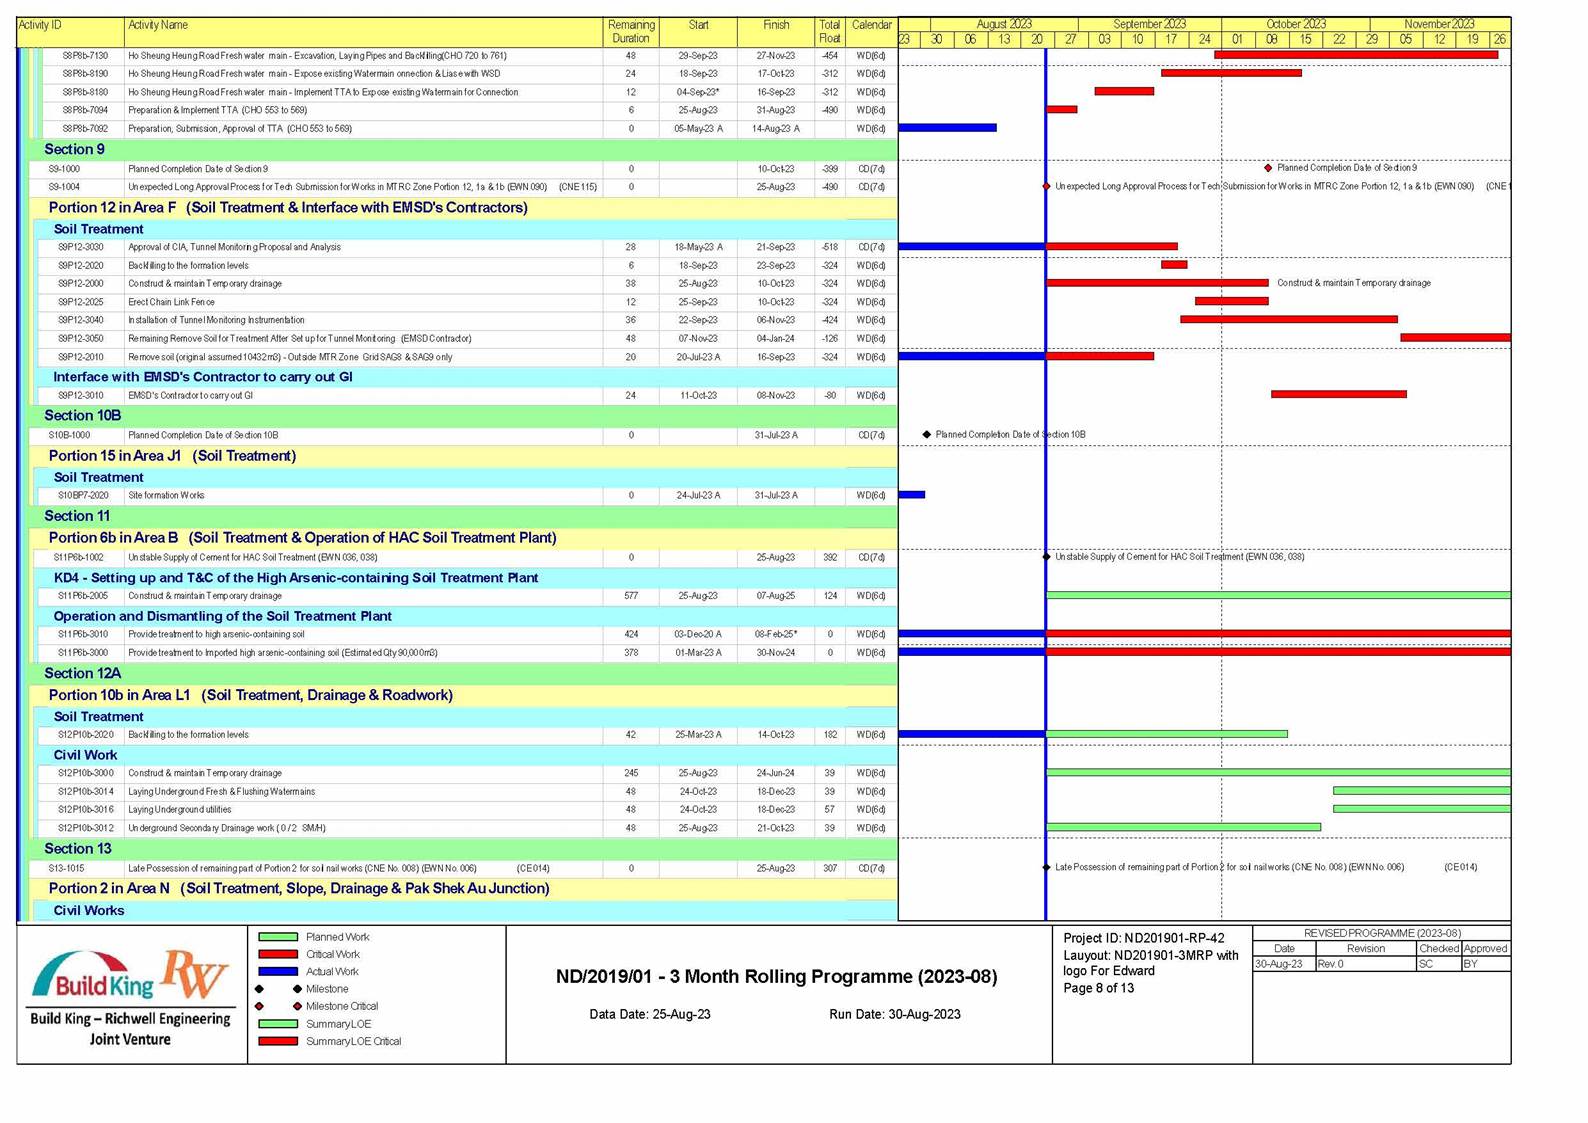Select the Portion 10b in Area L1 band
Screen dimensions: 1588x1123
point(465,695)
